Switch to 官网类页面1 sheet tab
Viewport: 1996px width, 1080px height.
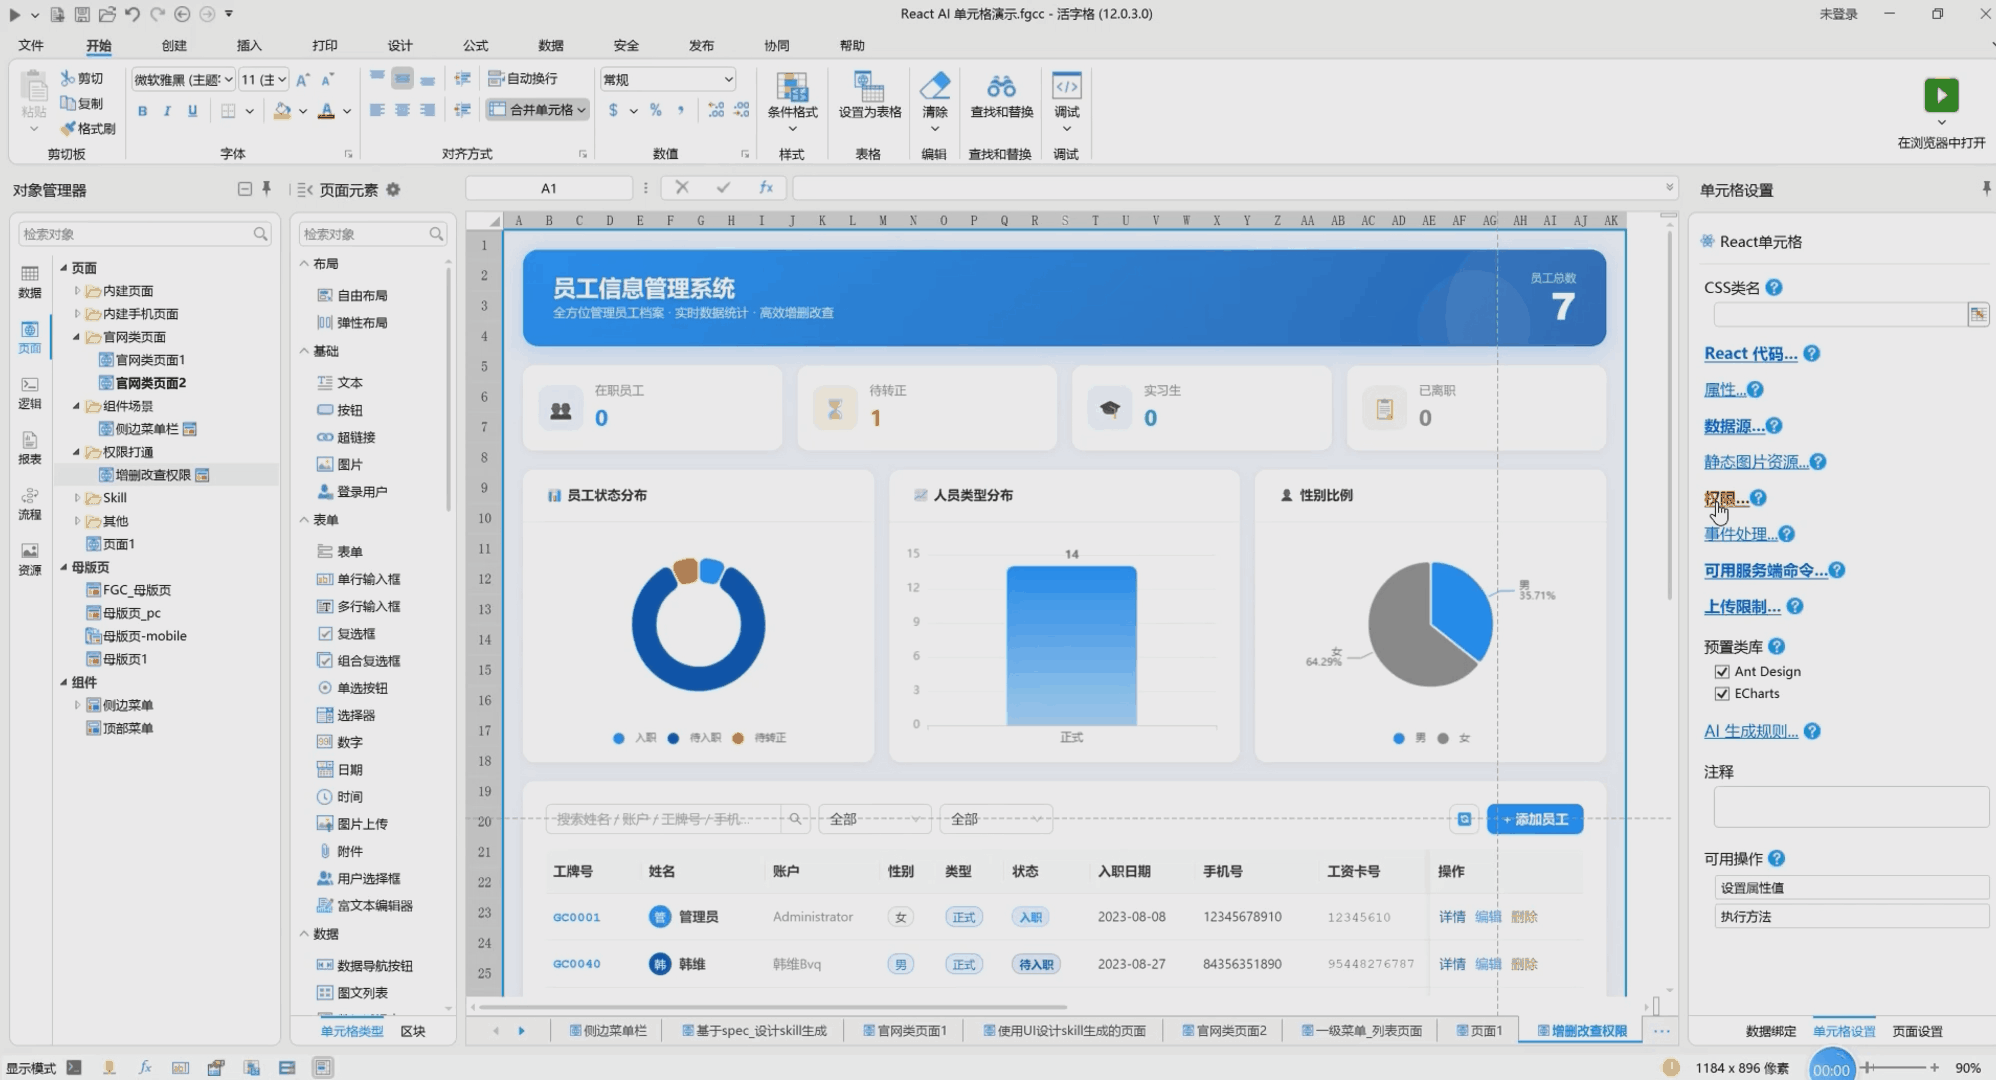904,1030
